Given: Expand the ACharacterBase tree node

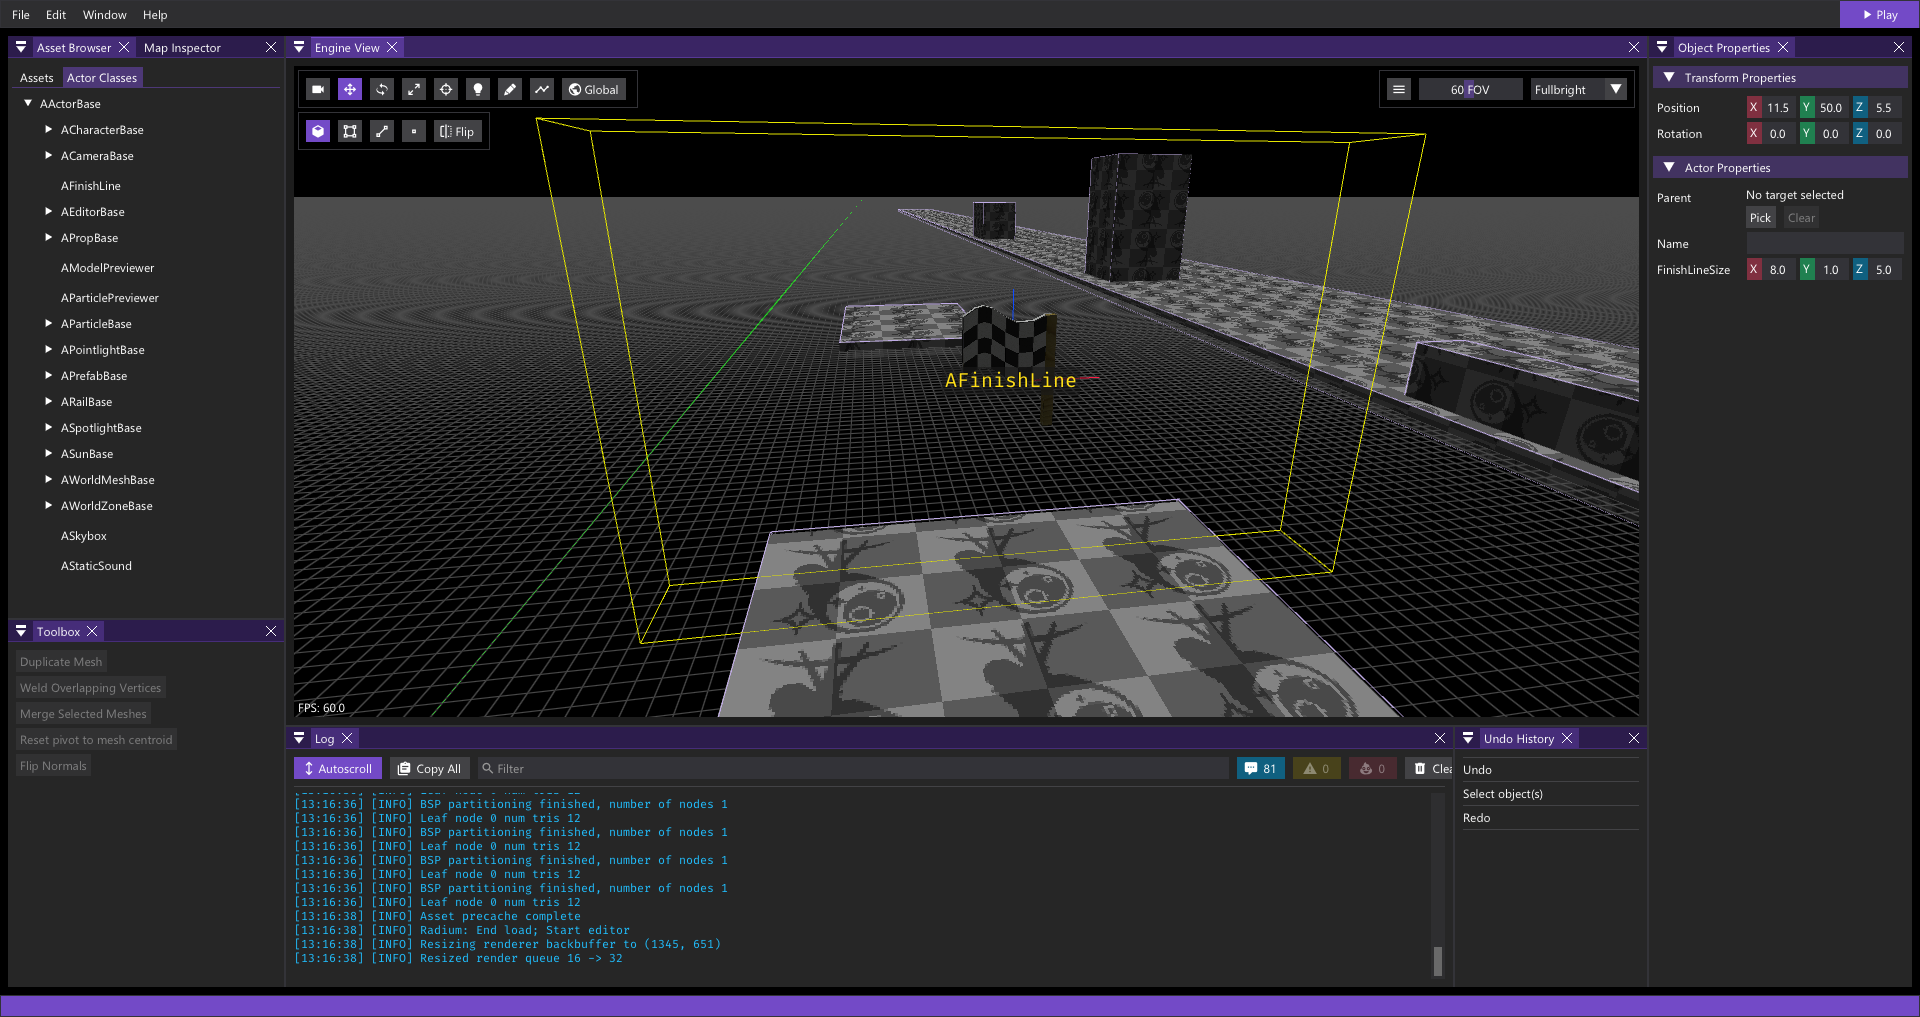Looking at the screenshot, I should point(48,130).
